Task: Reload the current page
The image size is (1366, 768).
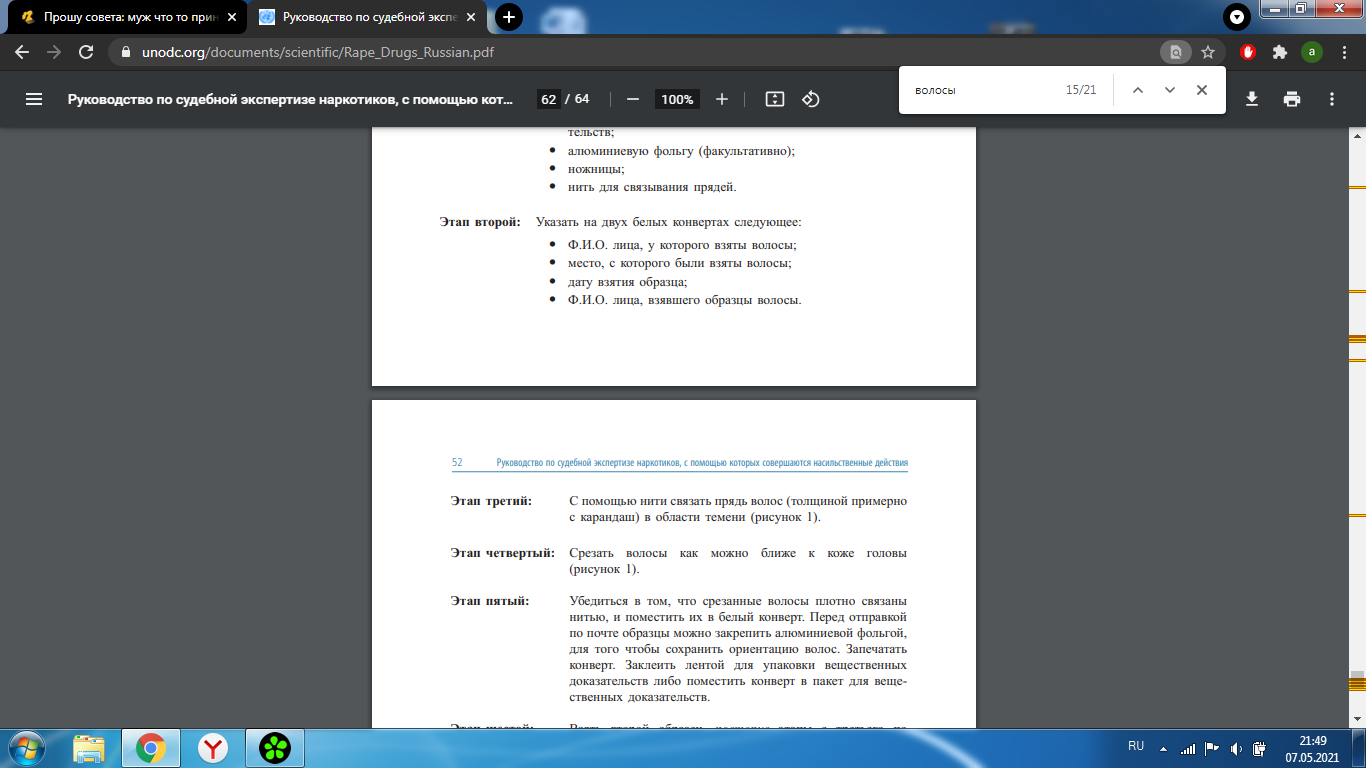Action: 86,52
